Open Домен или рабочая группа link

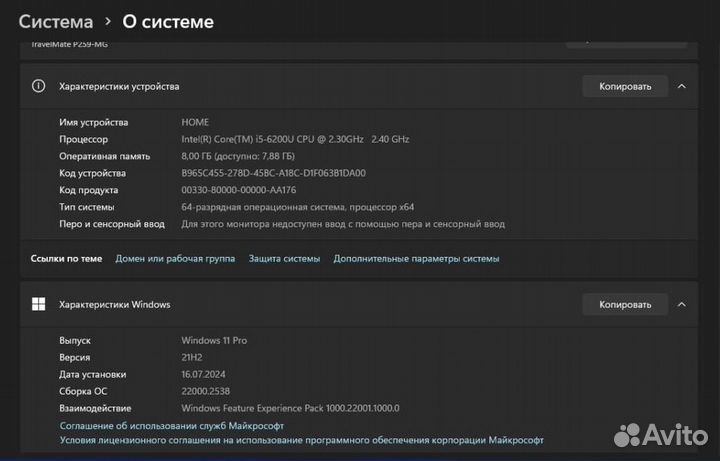(x=175, y=259)
